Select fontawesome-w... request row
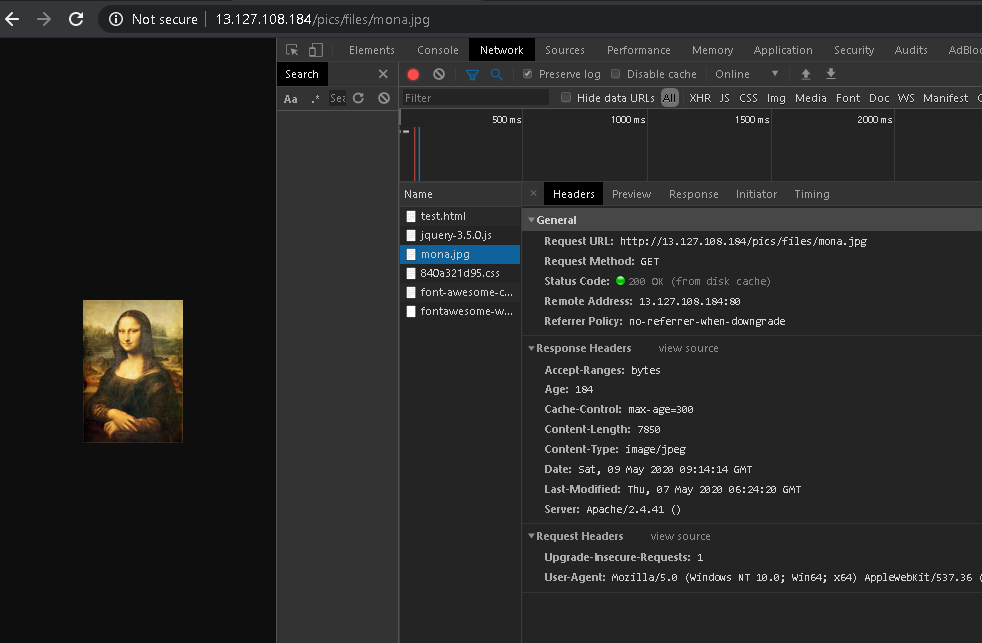 coord(460,311)
